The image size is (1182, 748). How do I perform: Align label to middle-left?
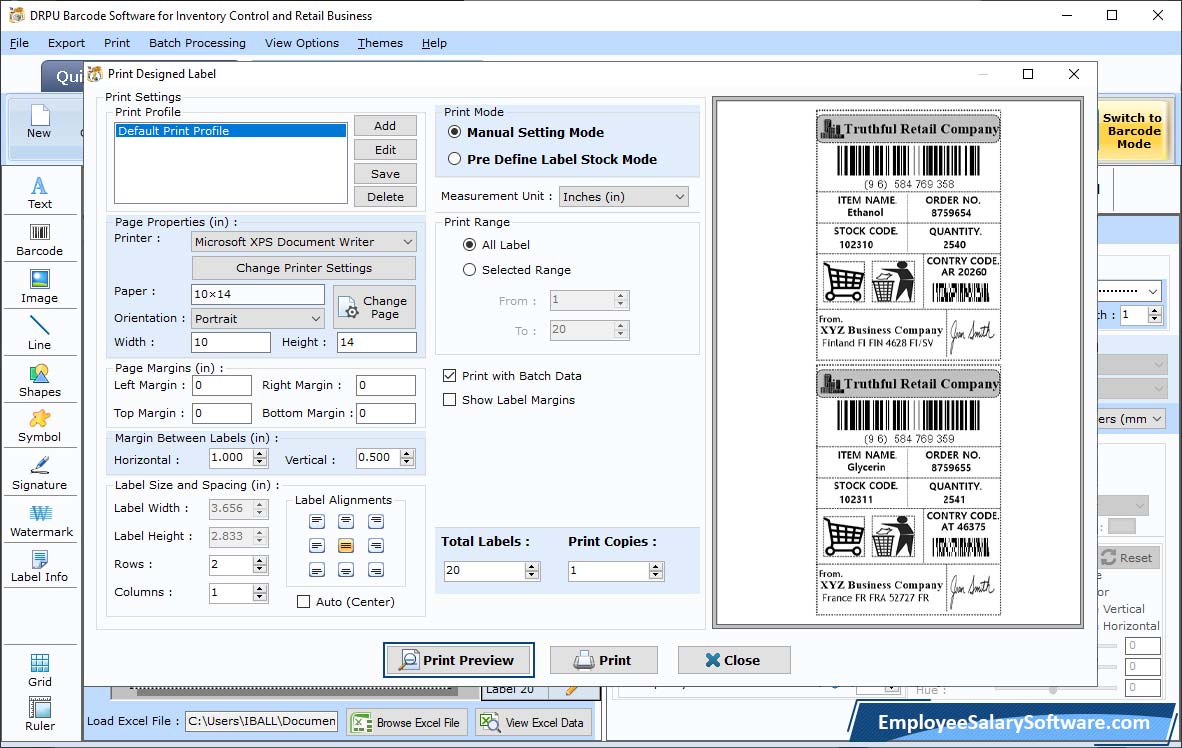pos(317,545)
